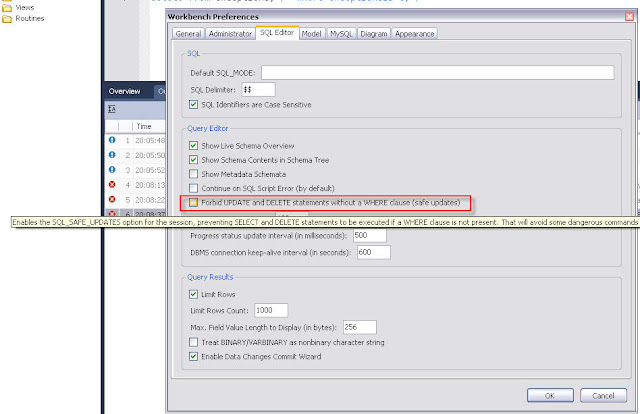Select the SQL Editor tab
Image resolution: width=640 pixels, height=414 pixels.
coord(277,33)
